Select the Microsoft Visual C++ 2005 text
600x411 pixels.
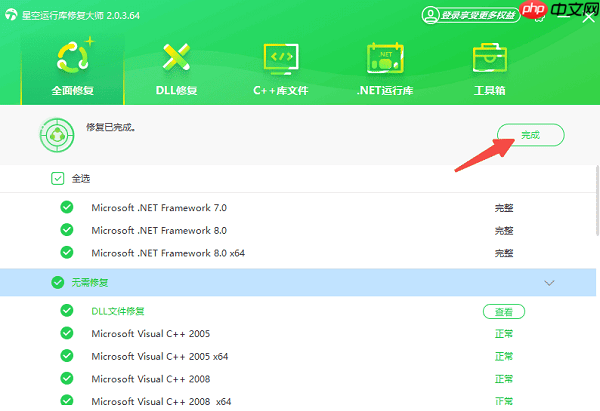coord(151,334)
